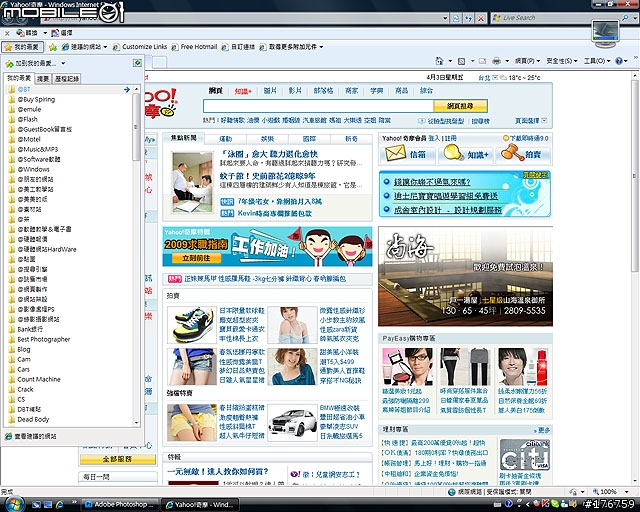Open the Tools (O) menu
Image resolution: width=640 pixels, height=512 pixels.
[x=597, y=61]
